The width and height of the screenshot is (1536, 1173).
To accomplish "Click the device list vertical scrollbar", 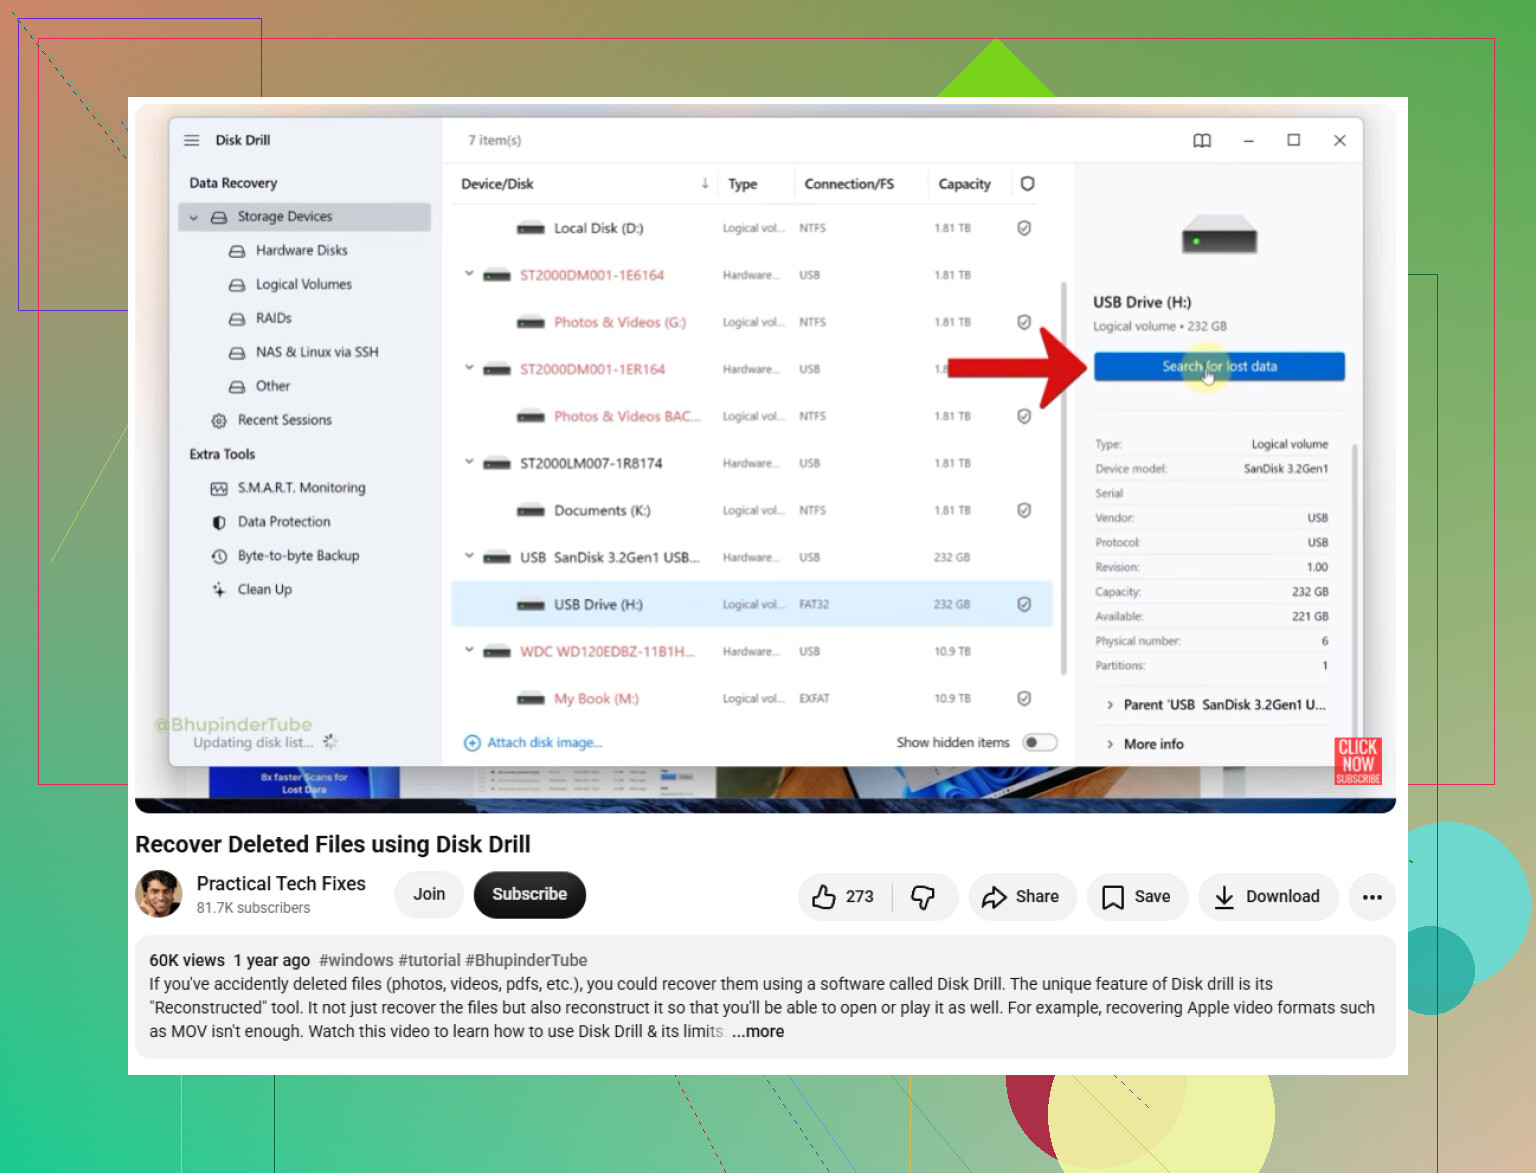I will (x=1064, y=478).
